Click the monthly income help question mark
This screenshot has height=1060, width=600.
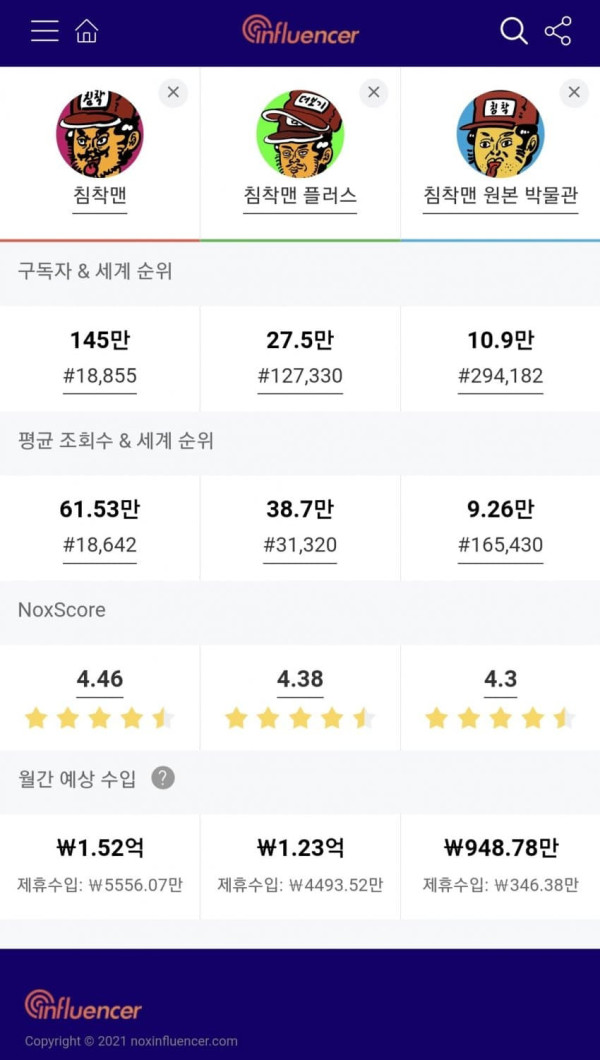(163, 778)
